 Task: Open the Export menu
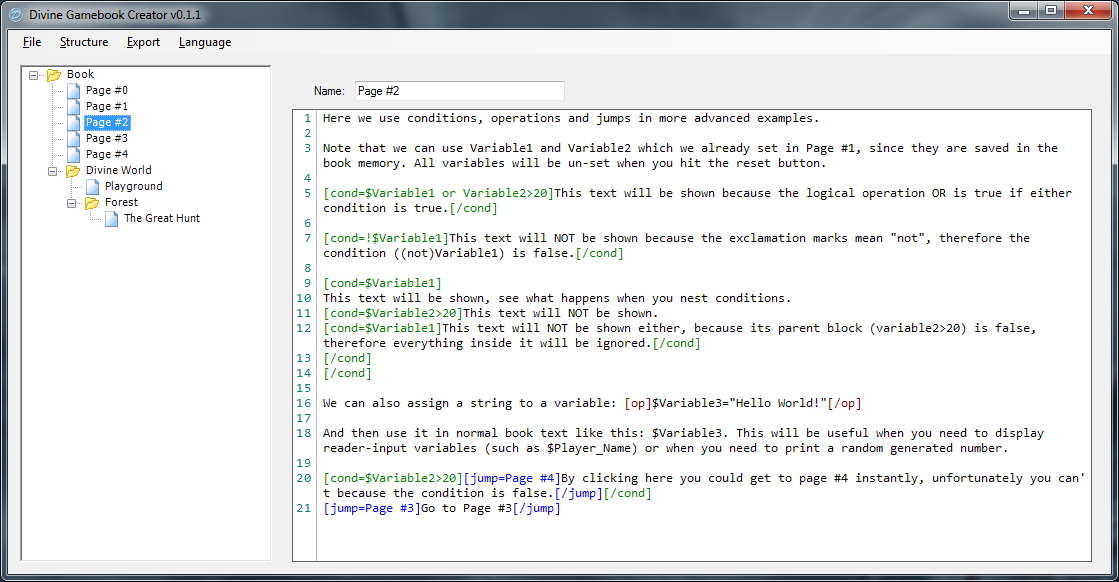143,42
